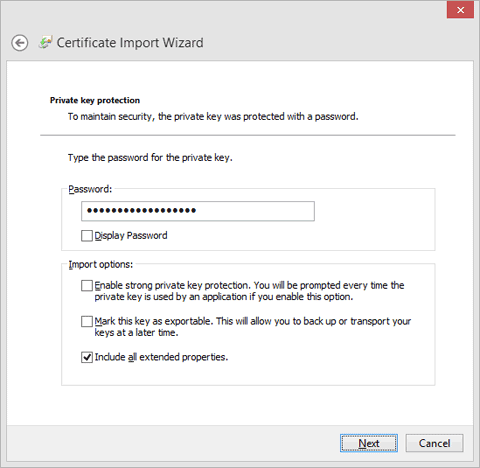Click the 'Type the password for the private key' text

150,158
